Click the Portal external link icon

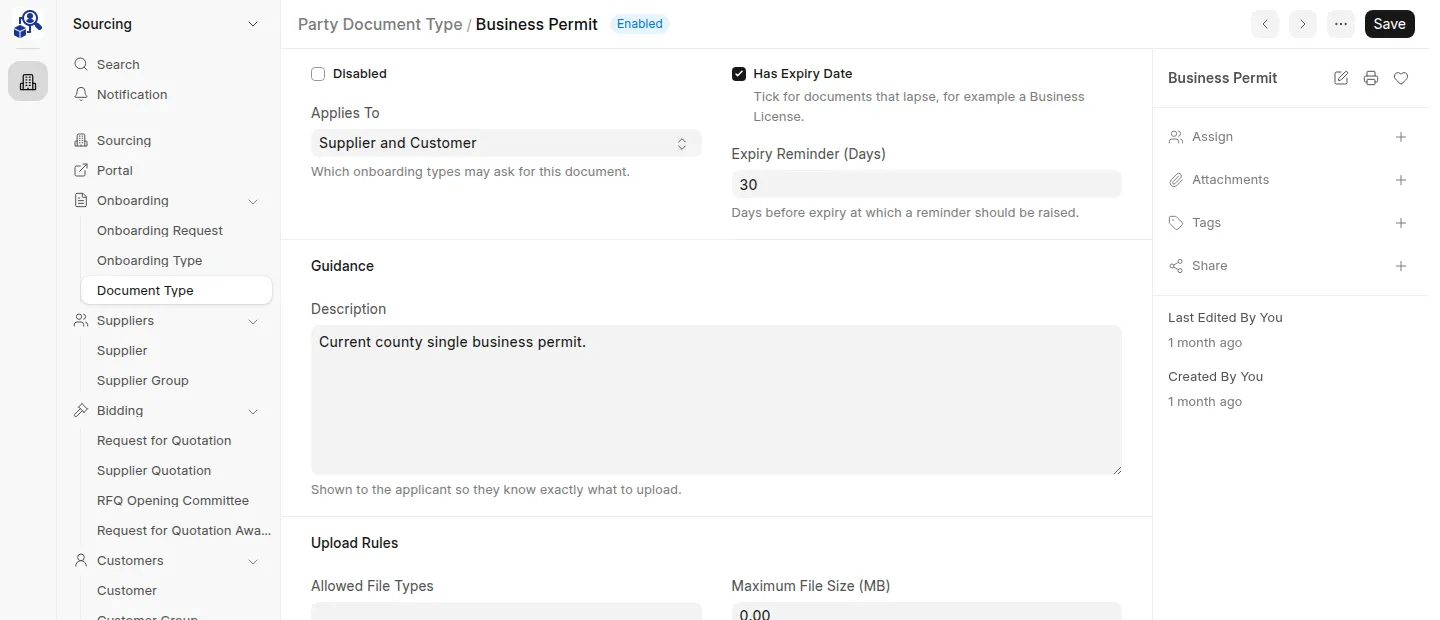click(81, 170)
